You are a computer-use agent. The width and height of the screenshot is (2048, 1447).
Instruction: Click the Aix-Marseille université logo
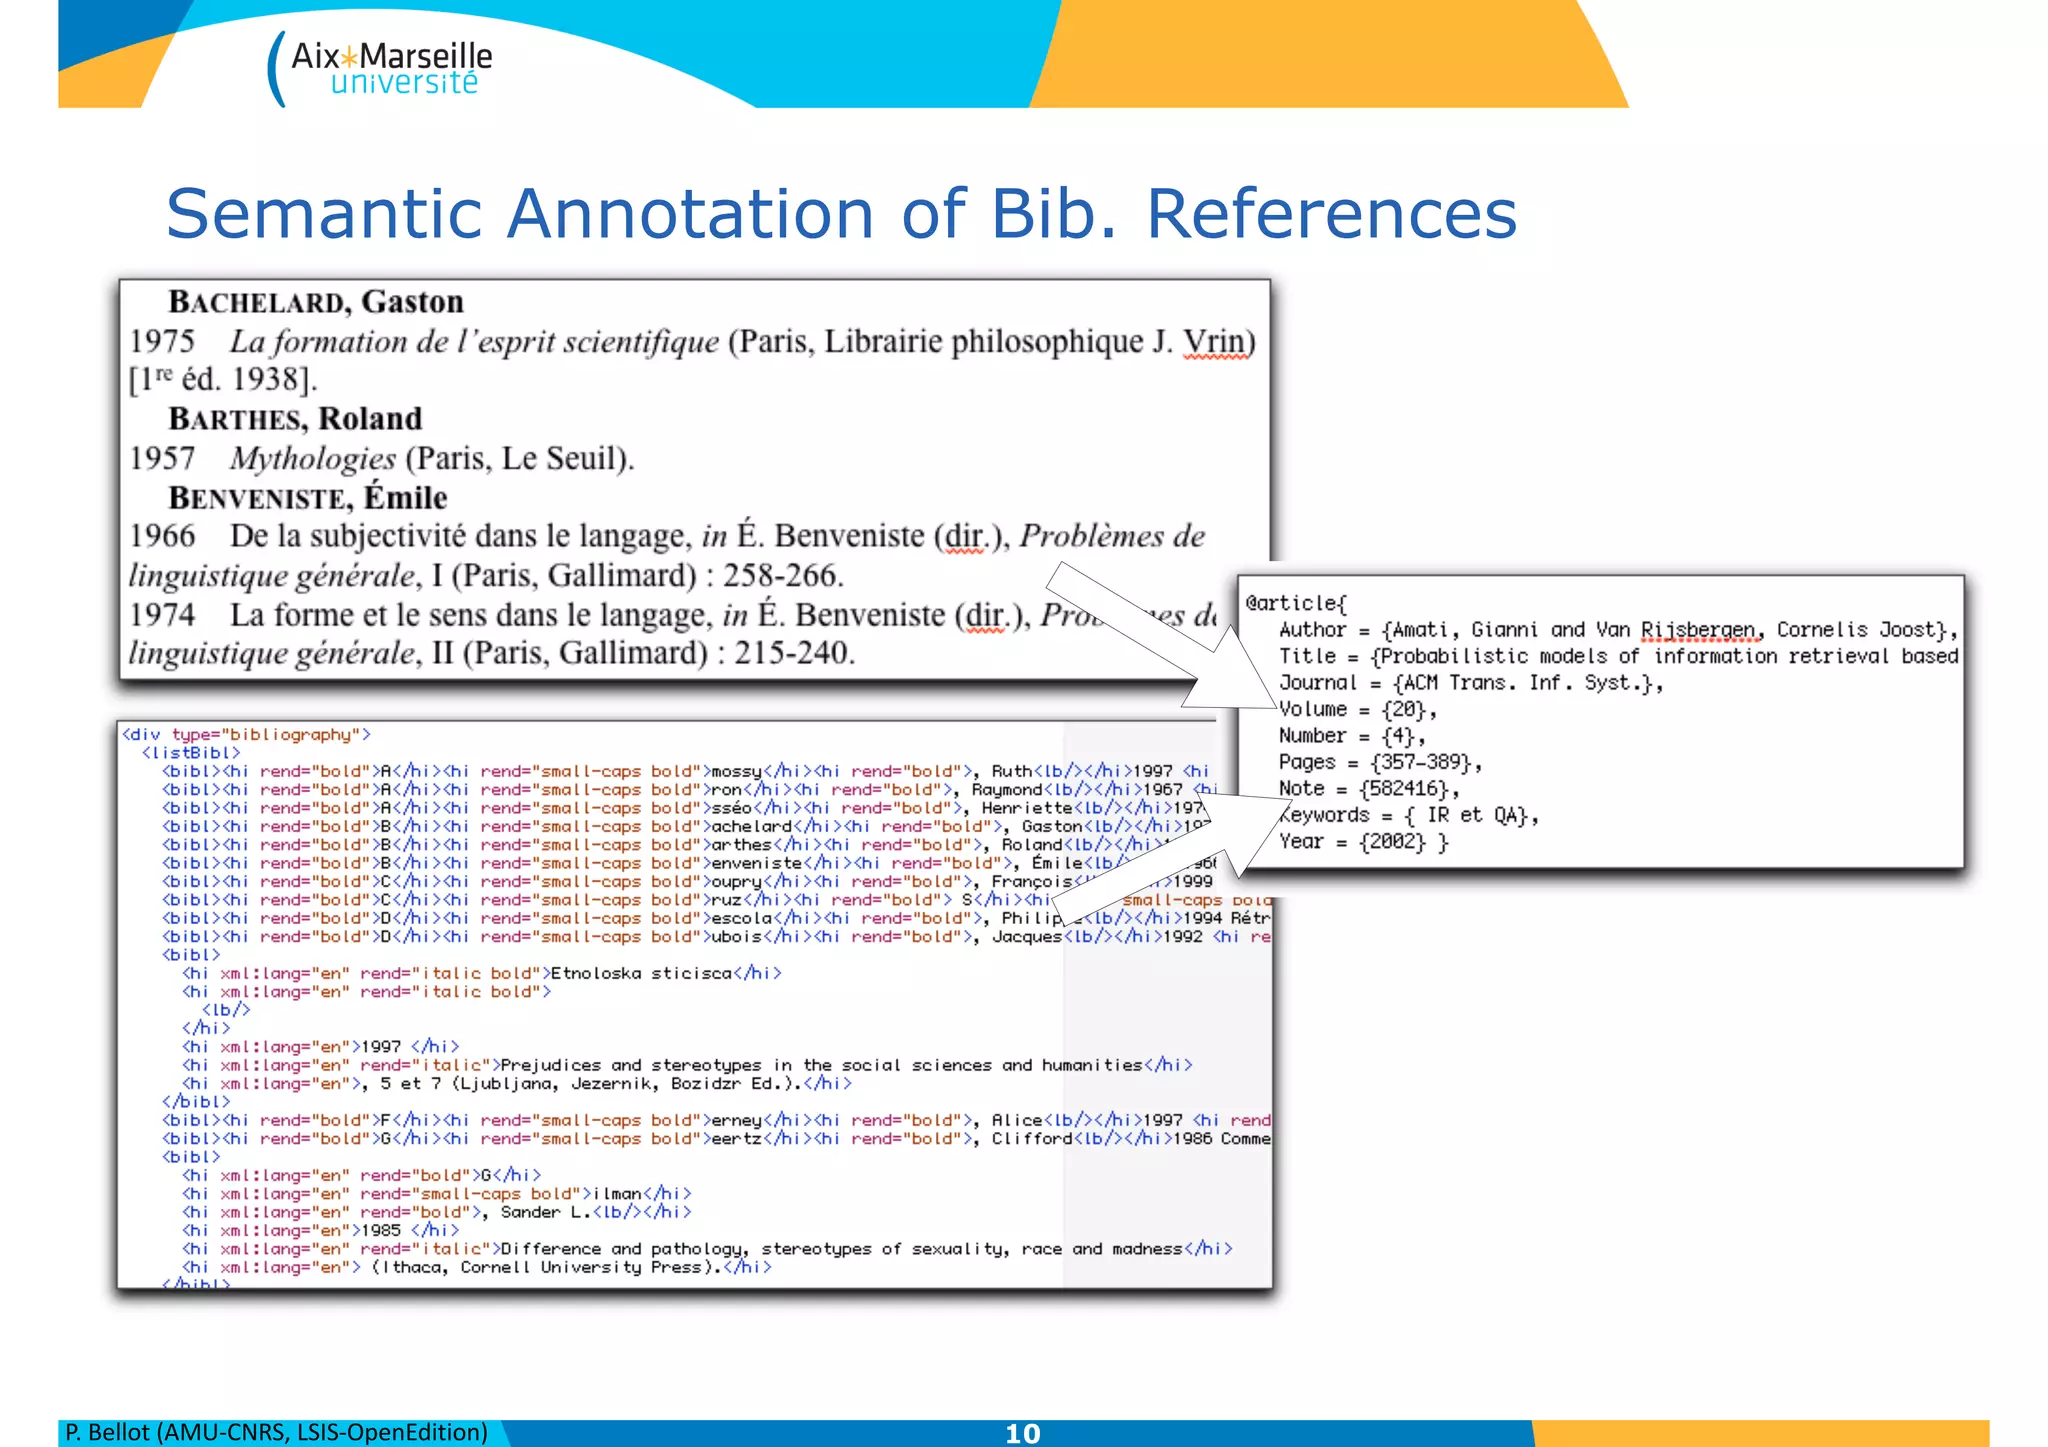(x=380, y=68)
